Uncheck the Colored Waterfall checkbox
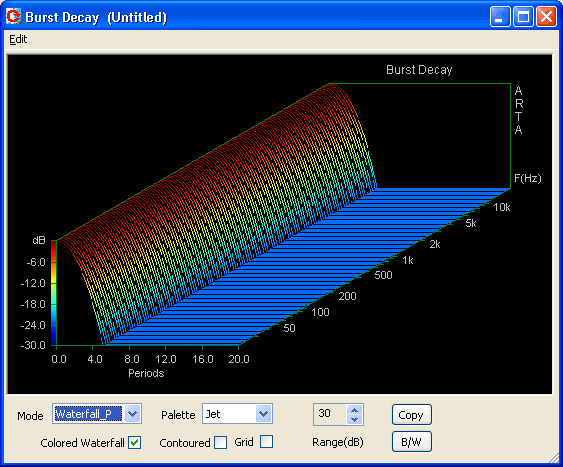 [x=135, y=443]
